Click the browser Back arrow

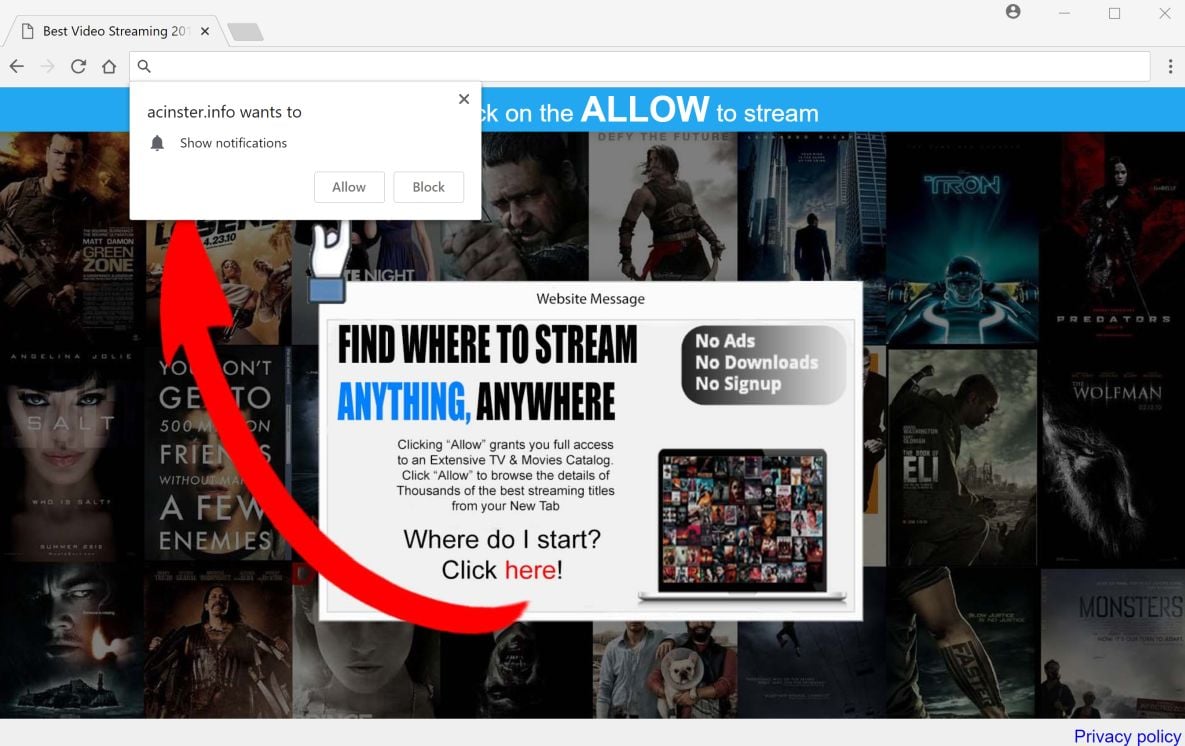coord(17,67)
